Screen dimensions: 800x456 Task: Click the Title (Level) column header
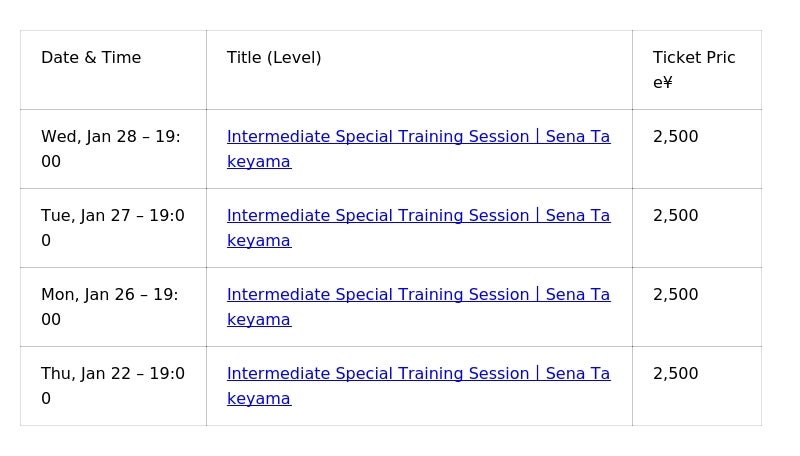(x=274, y=58)
